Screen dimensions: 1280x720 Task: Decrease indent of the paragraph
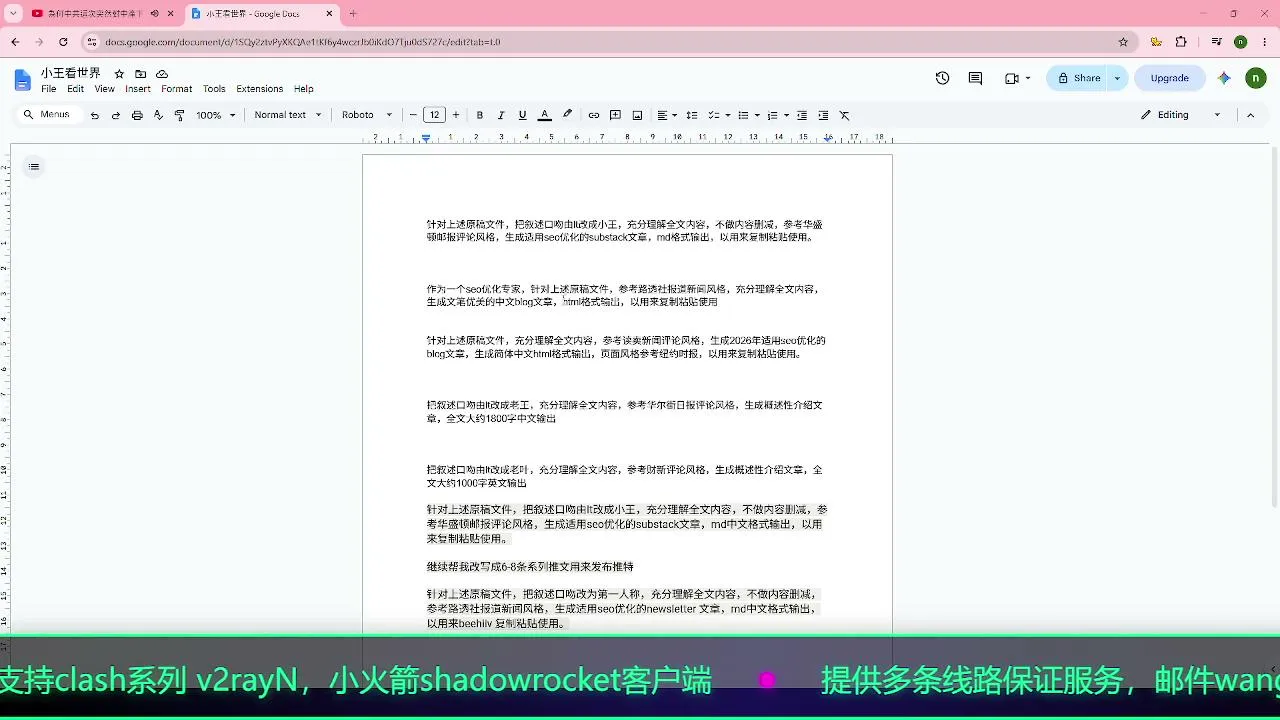tap(802, 115)
